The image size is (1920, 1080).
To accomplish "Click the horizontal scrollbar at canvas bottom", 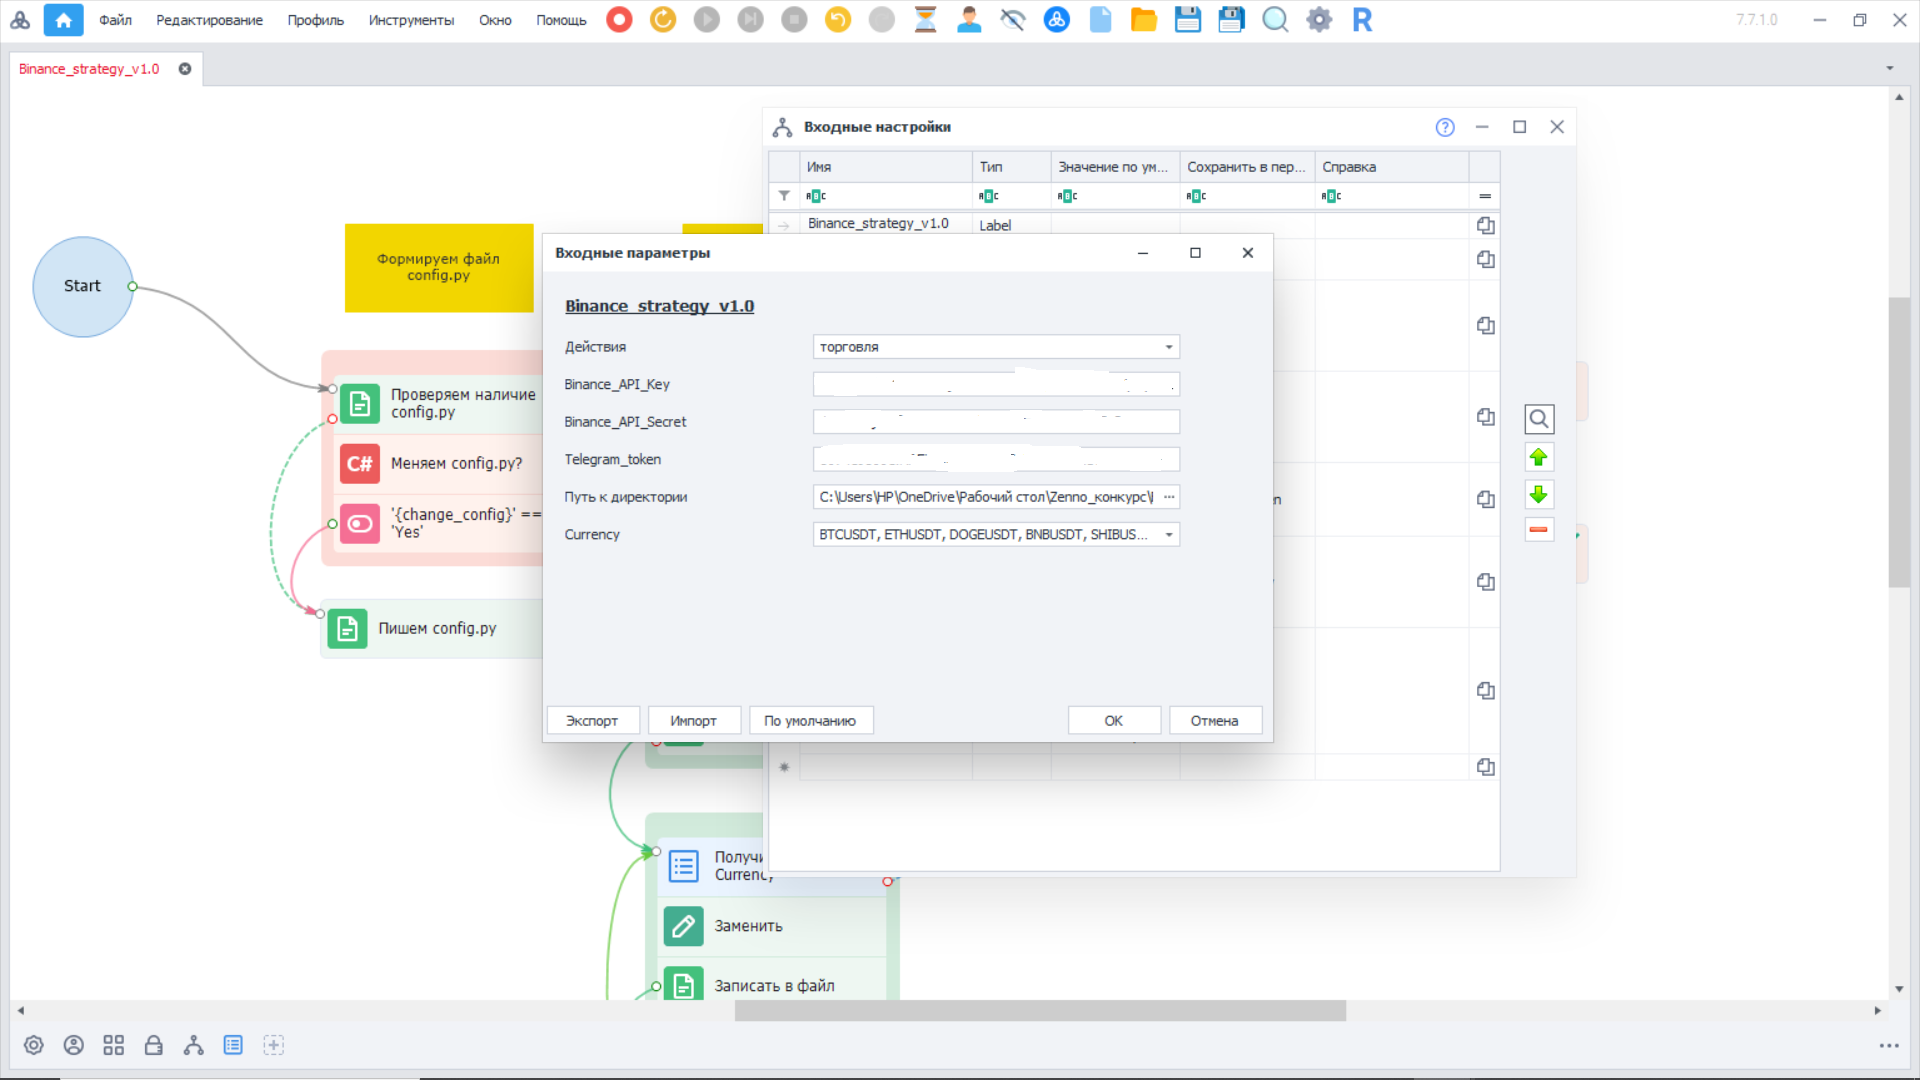I will (x=1040, y=1011).
